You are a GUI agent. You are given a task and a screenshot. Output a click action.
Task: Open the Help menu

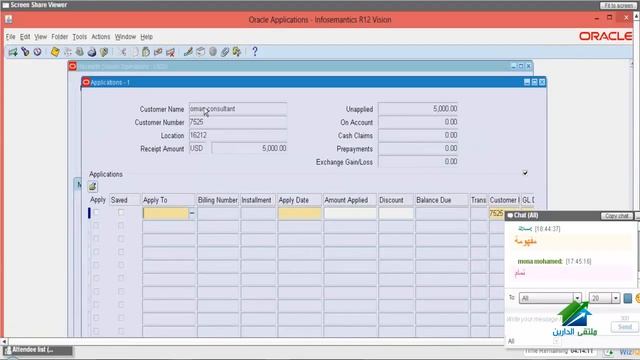point(147,37)
